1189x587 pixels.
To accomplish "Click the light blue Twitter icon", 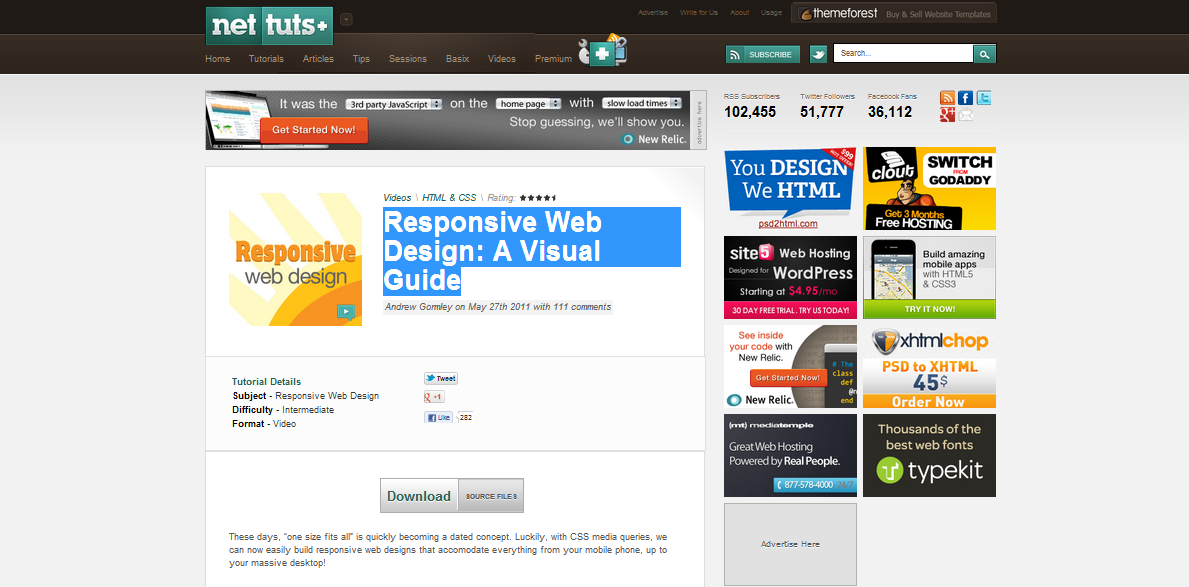I will [x=984, y=98].
